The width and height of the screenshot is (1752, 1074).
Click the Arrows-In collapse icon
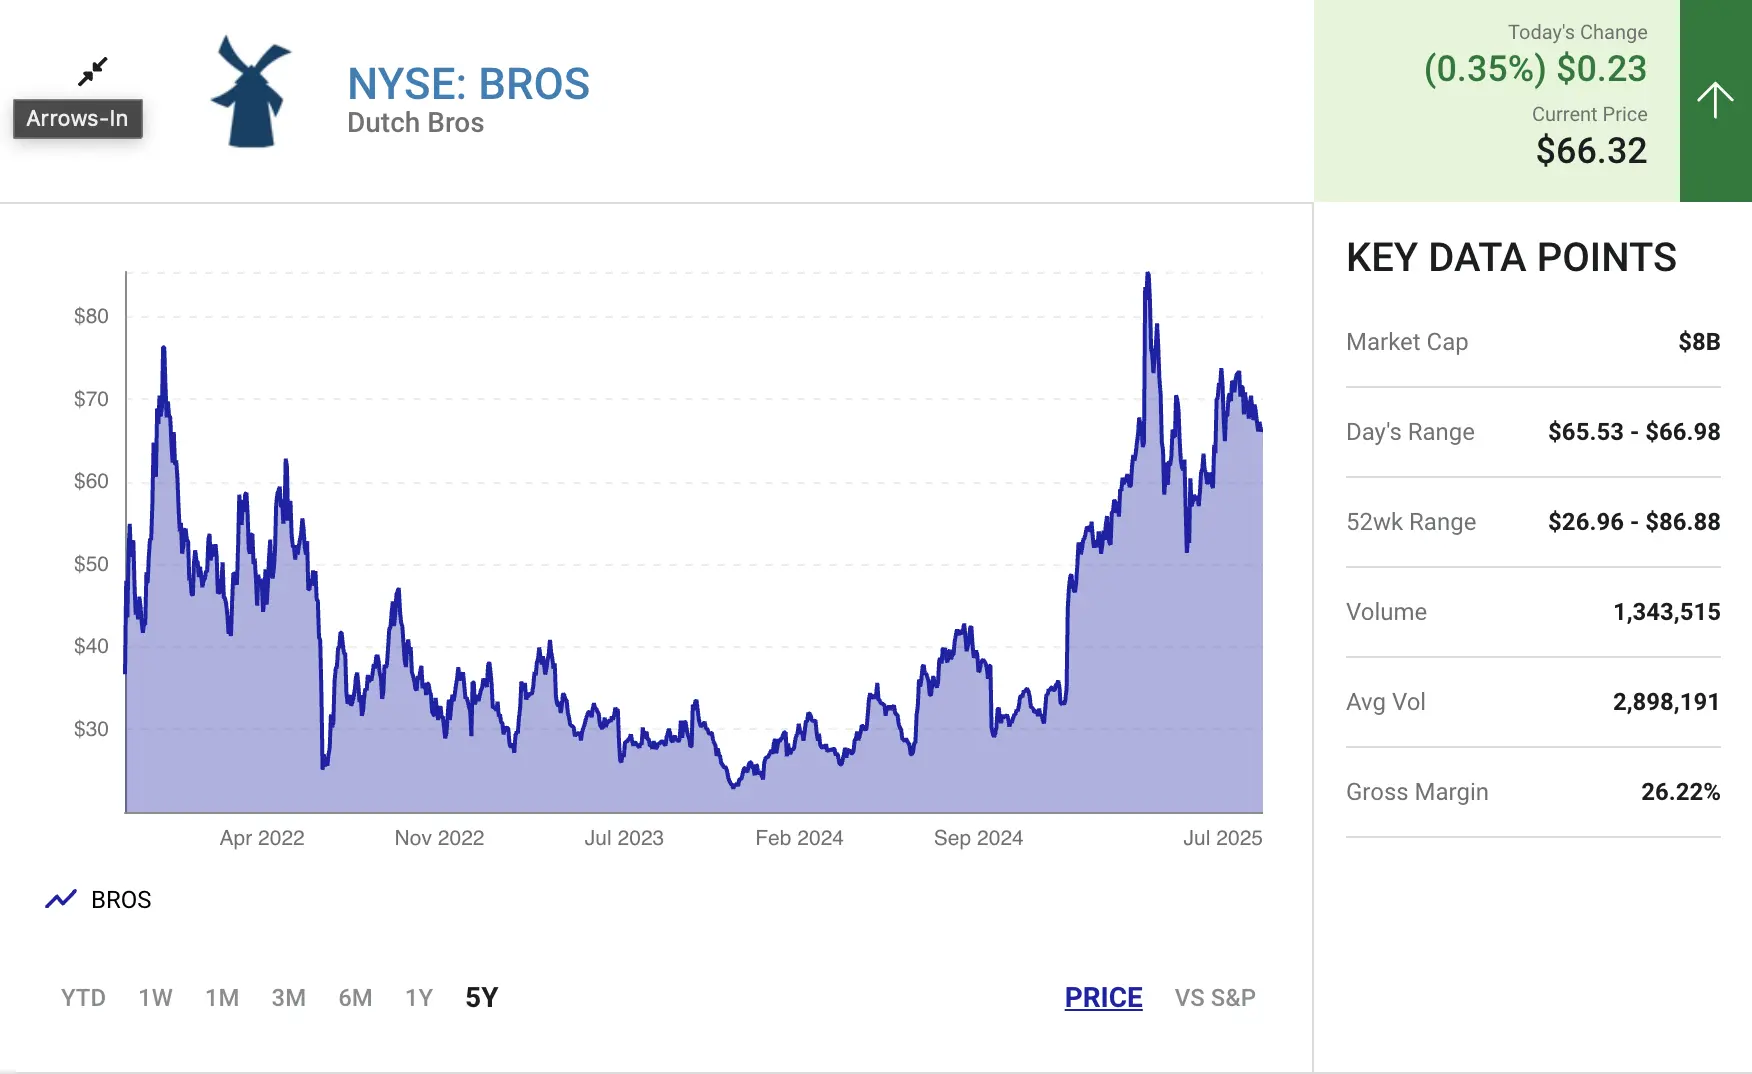93,71
